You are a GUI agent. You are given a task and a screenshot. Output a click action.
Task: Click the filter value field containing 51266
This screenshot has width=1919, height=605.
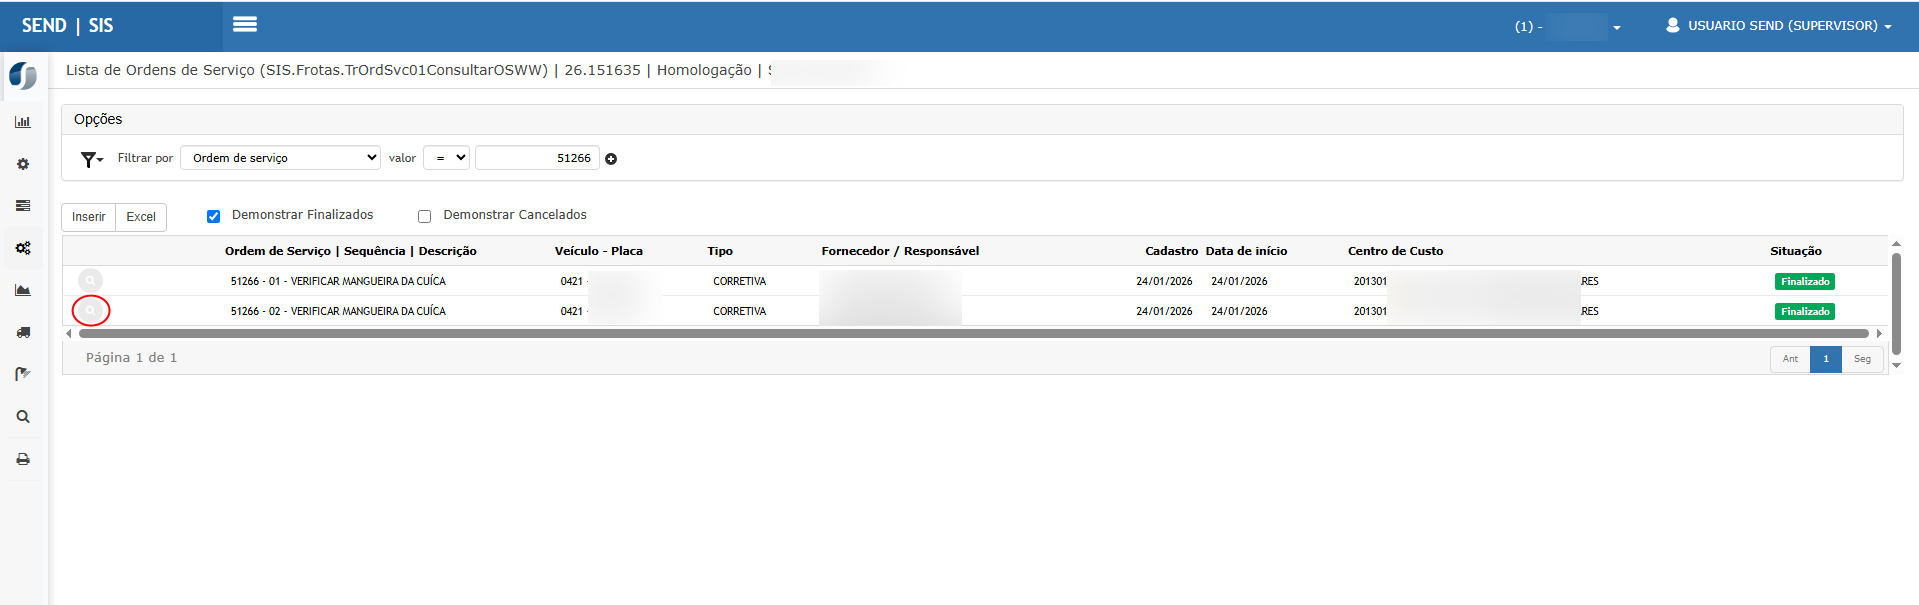tap(537, 158)
